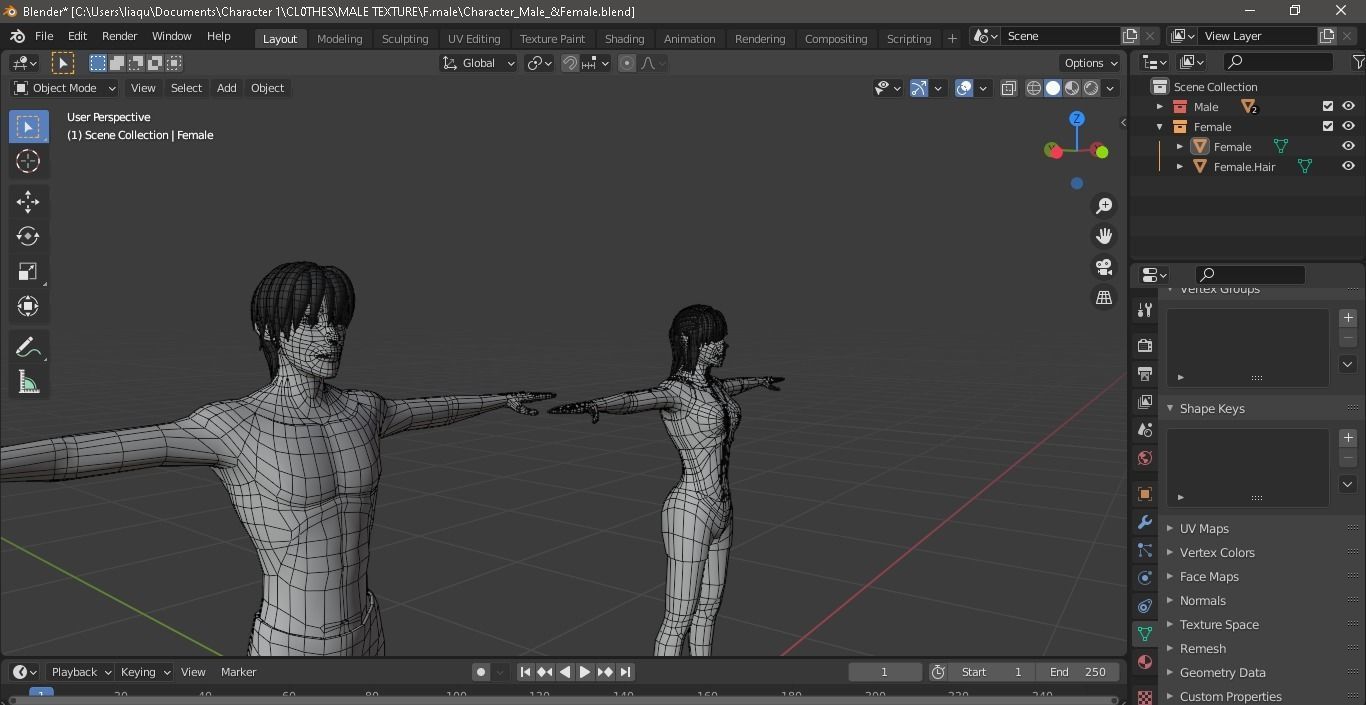Pick the Annotate pencil tool
The height and width of the screenshot is (705, 1366).
(28, 347)
